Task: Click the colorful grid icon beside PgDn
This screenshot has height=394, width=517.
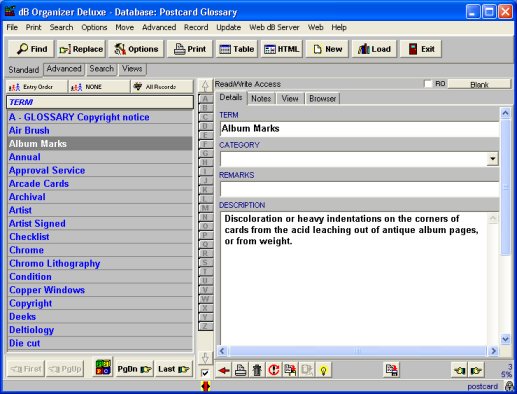Action: 103,367
